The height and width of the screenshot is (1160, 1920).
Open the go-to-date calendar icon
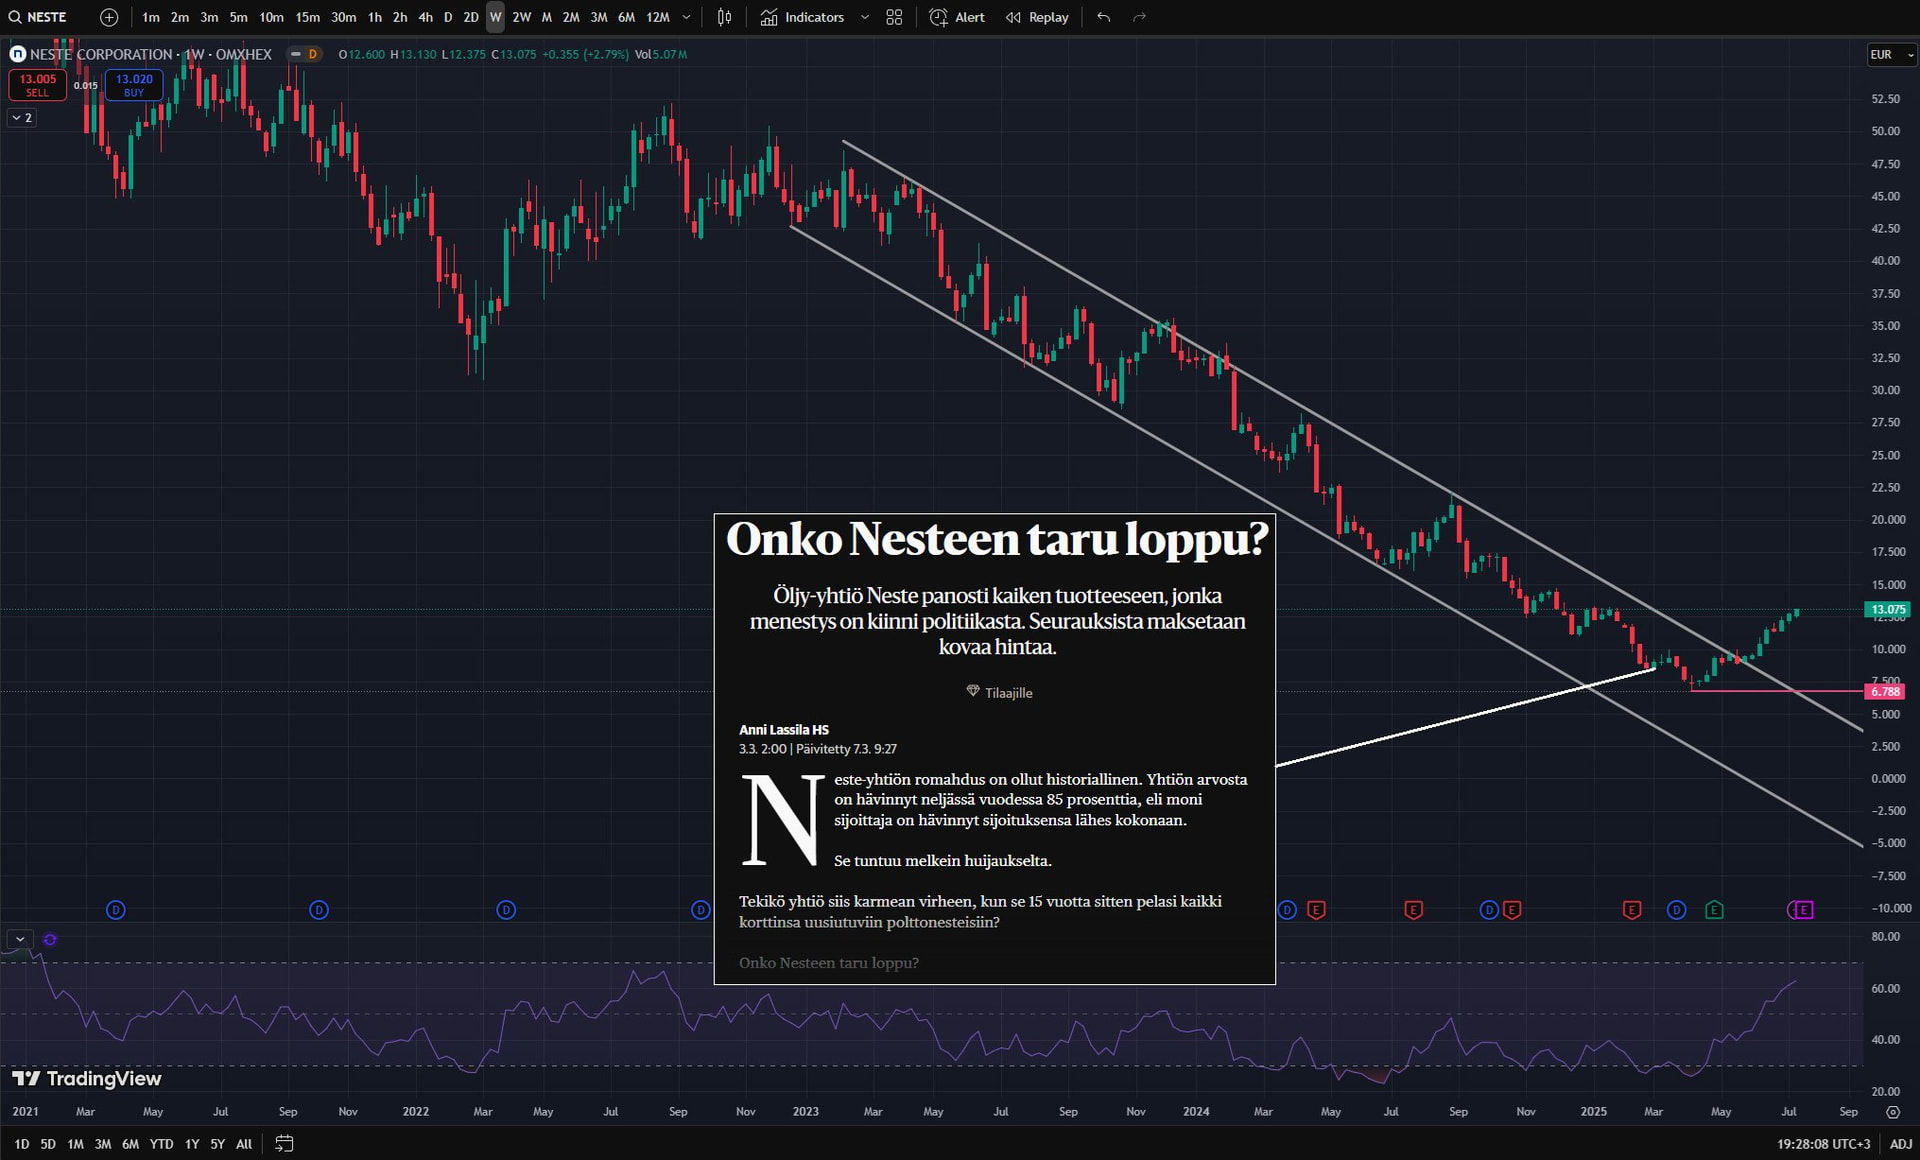pos(284,1143)
